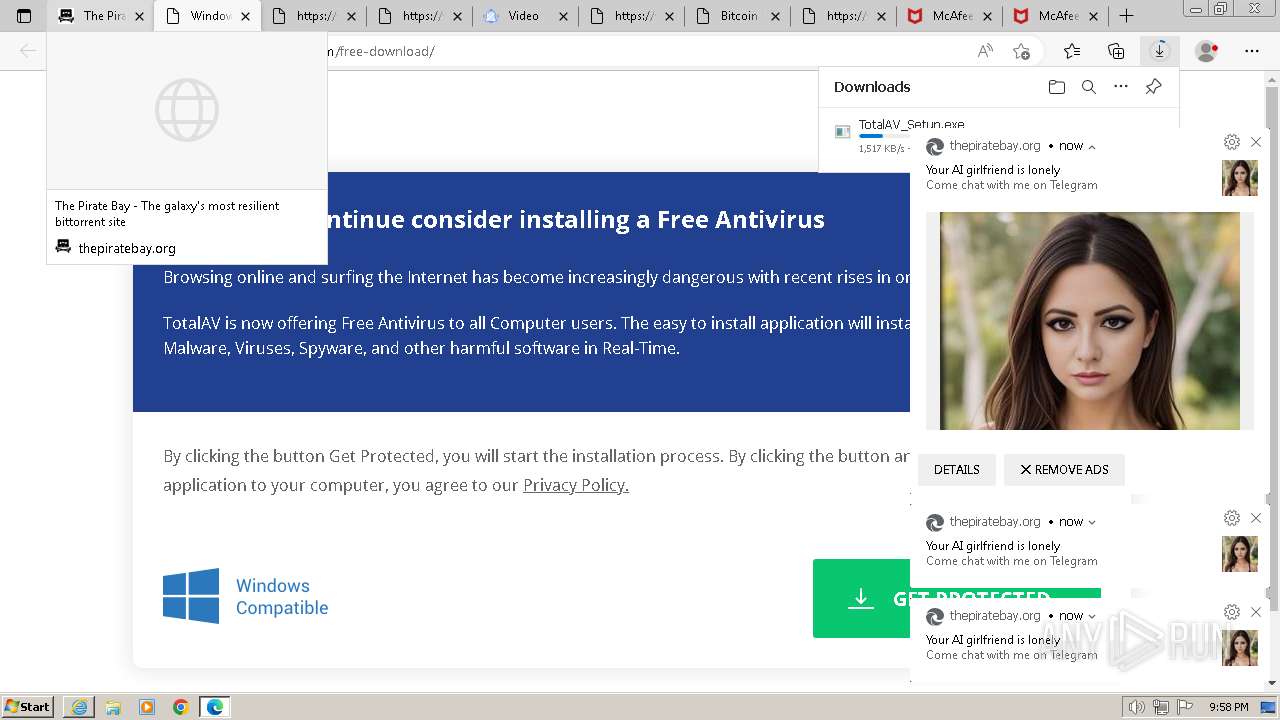
Task: Close the Windows tab
Action: 245,16
